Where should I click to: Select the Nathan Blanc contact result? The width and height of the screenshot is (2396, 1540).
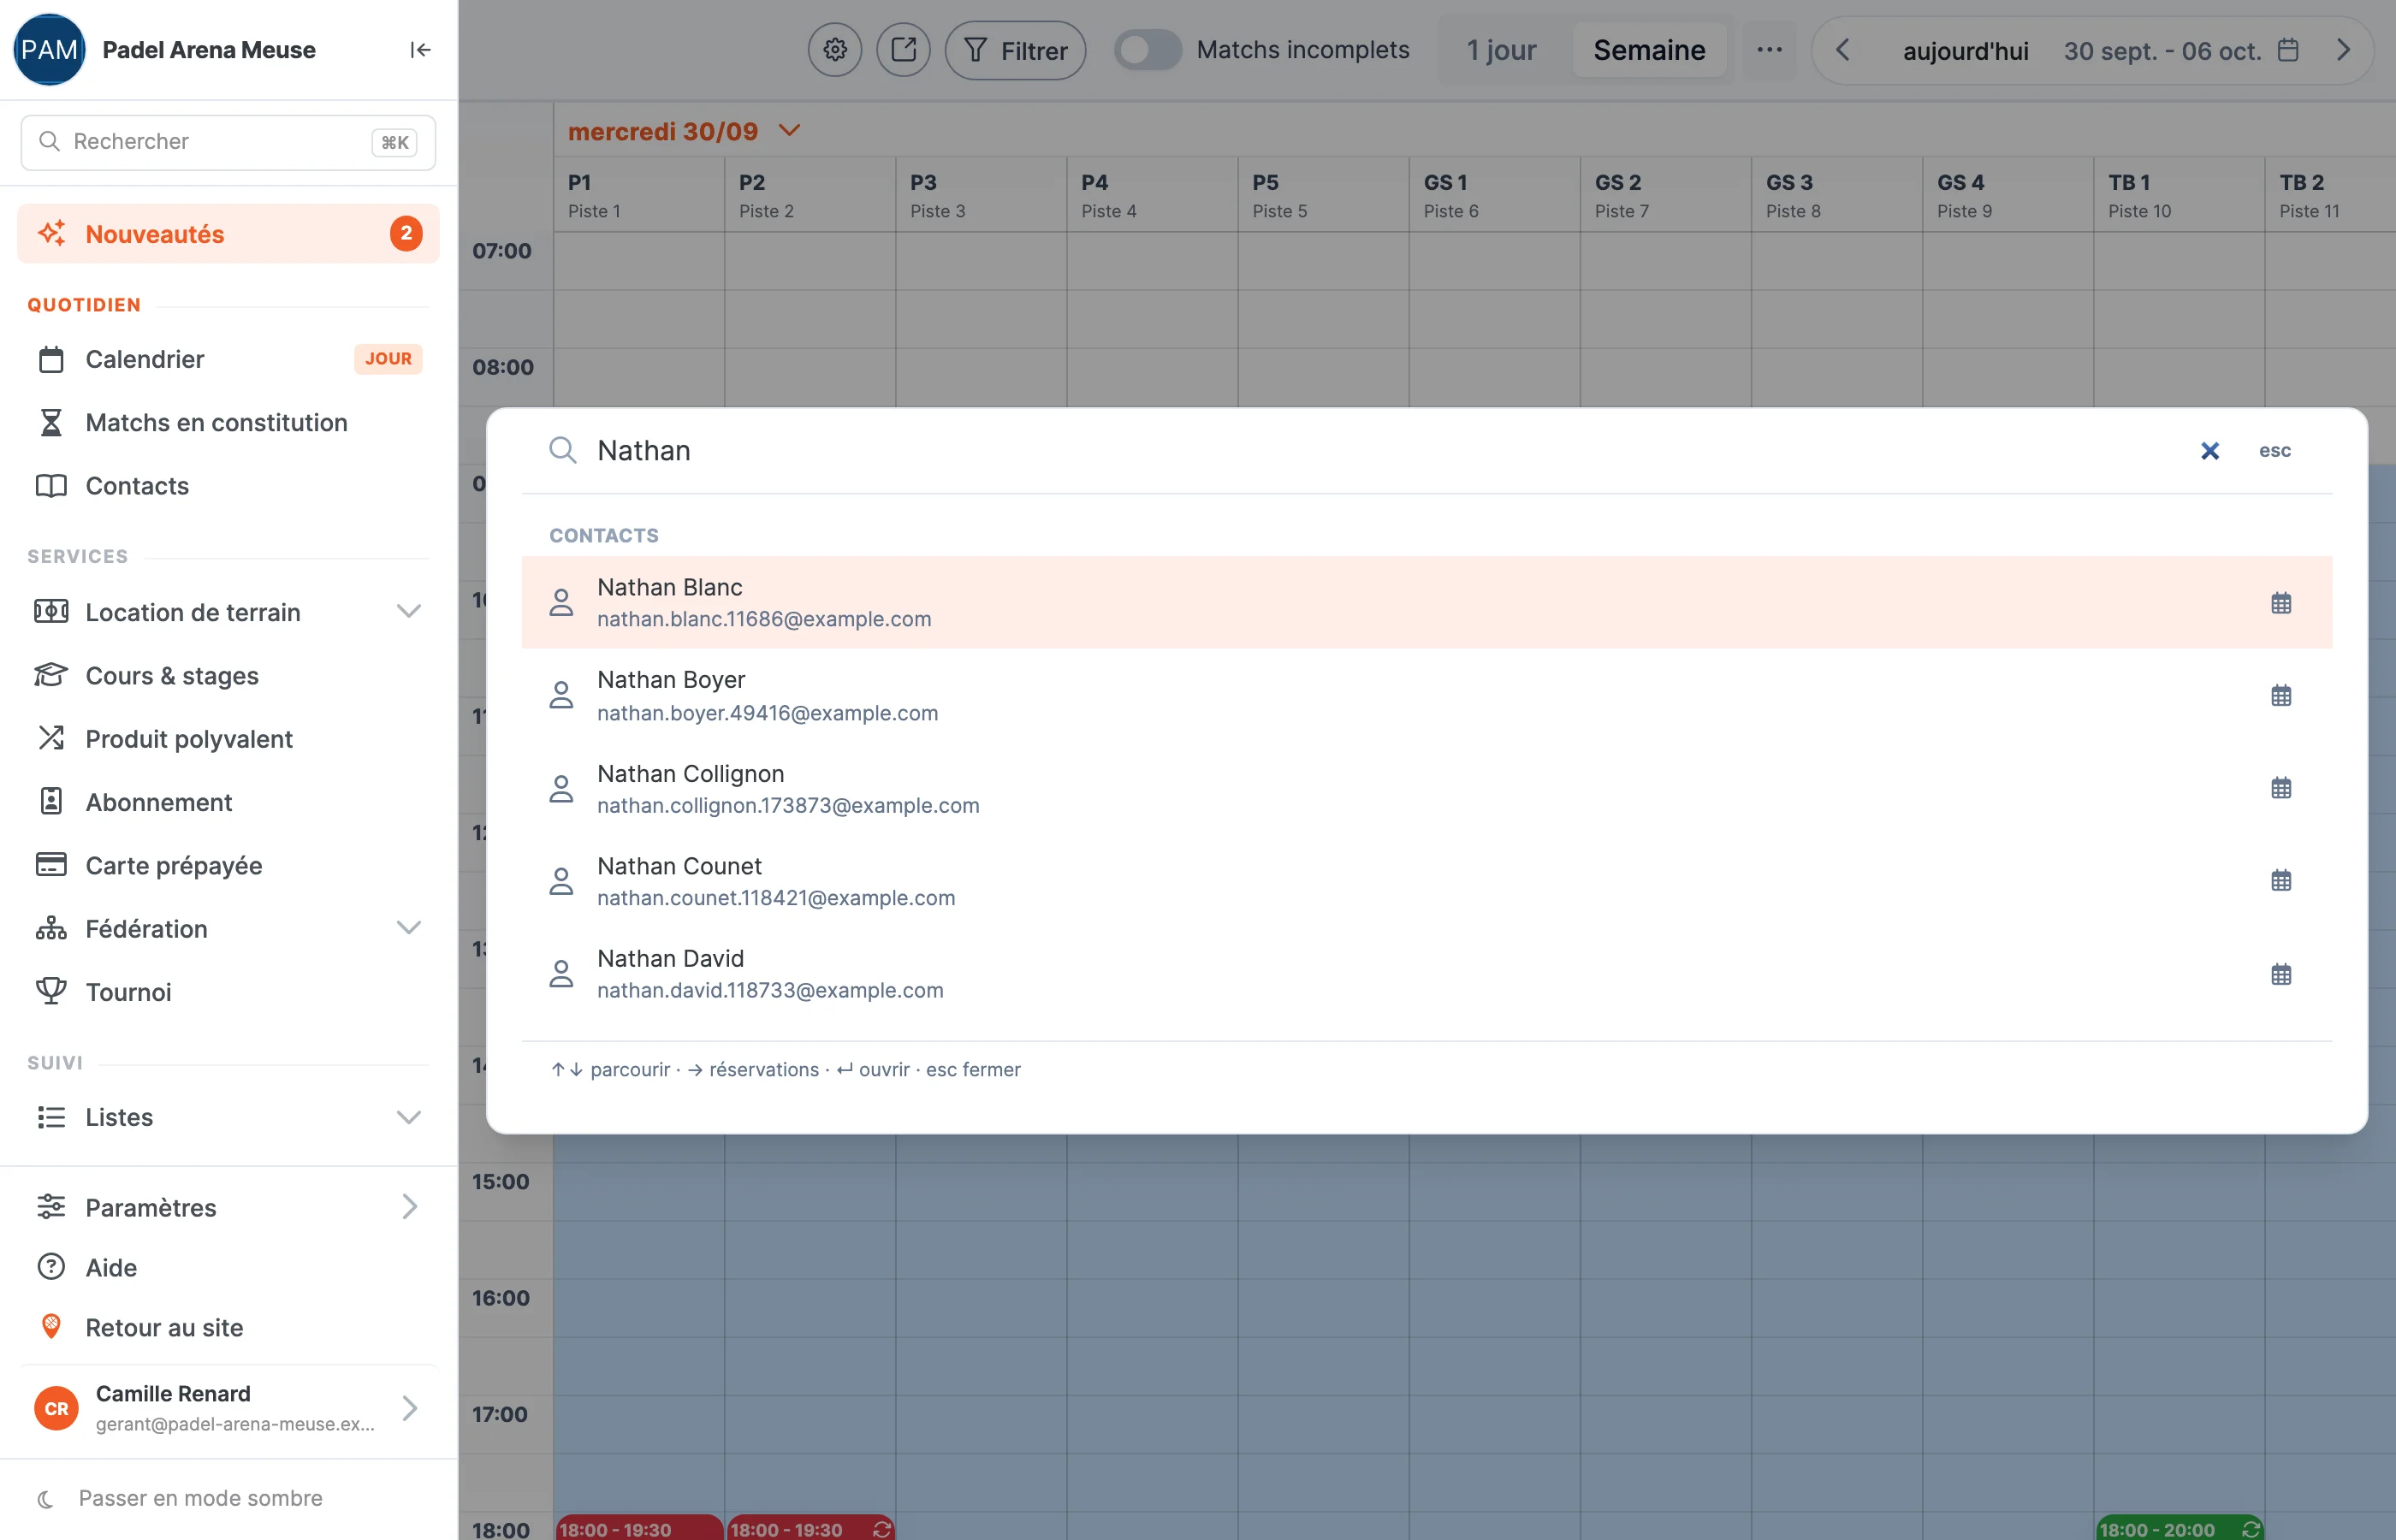(1427, 603)
